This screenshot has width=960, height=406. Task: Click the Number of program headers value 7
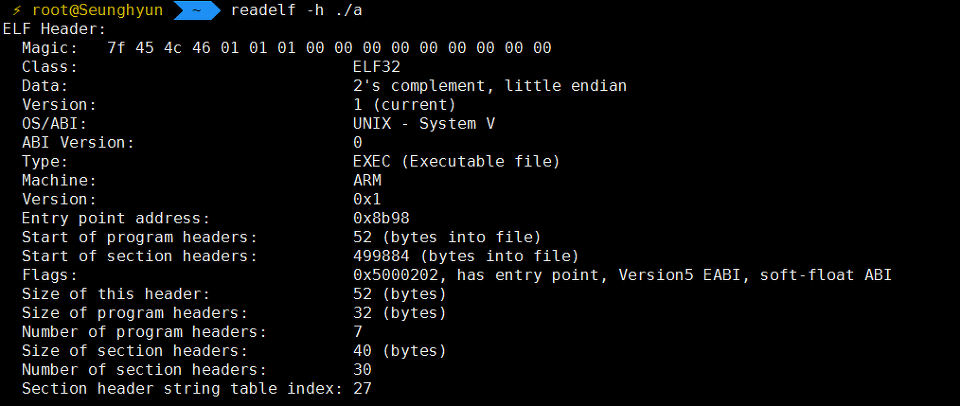358,332
